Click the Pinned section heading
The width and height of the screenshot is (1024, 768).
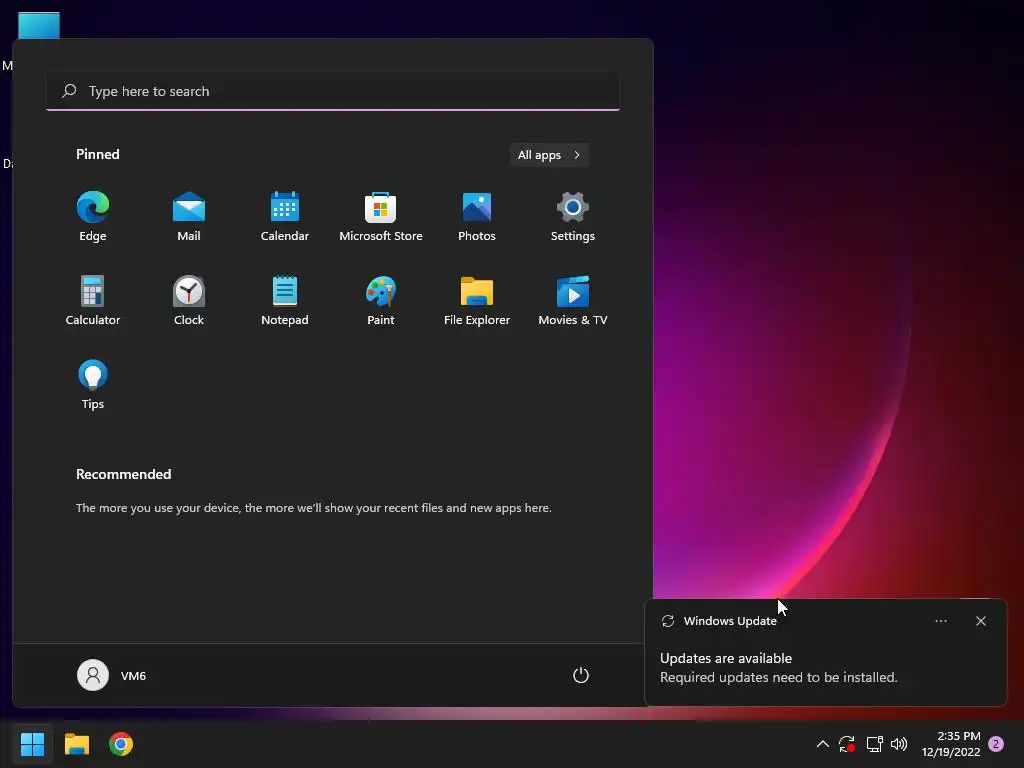(x=98, y=154)
